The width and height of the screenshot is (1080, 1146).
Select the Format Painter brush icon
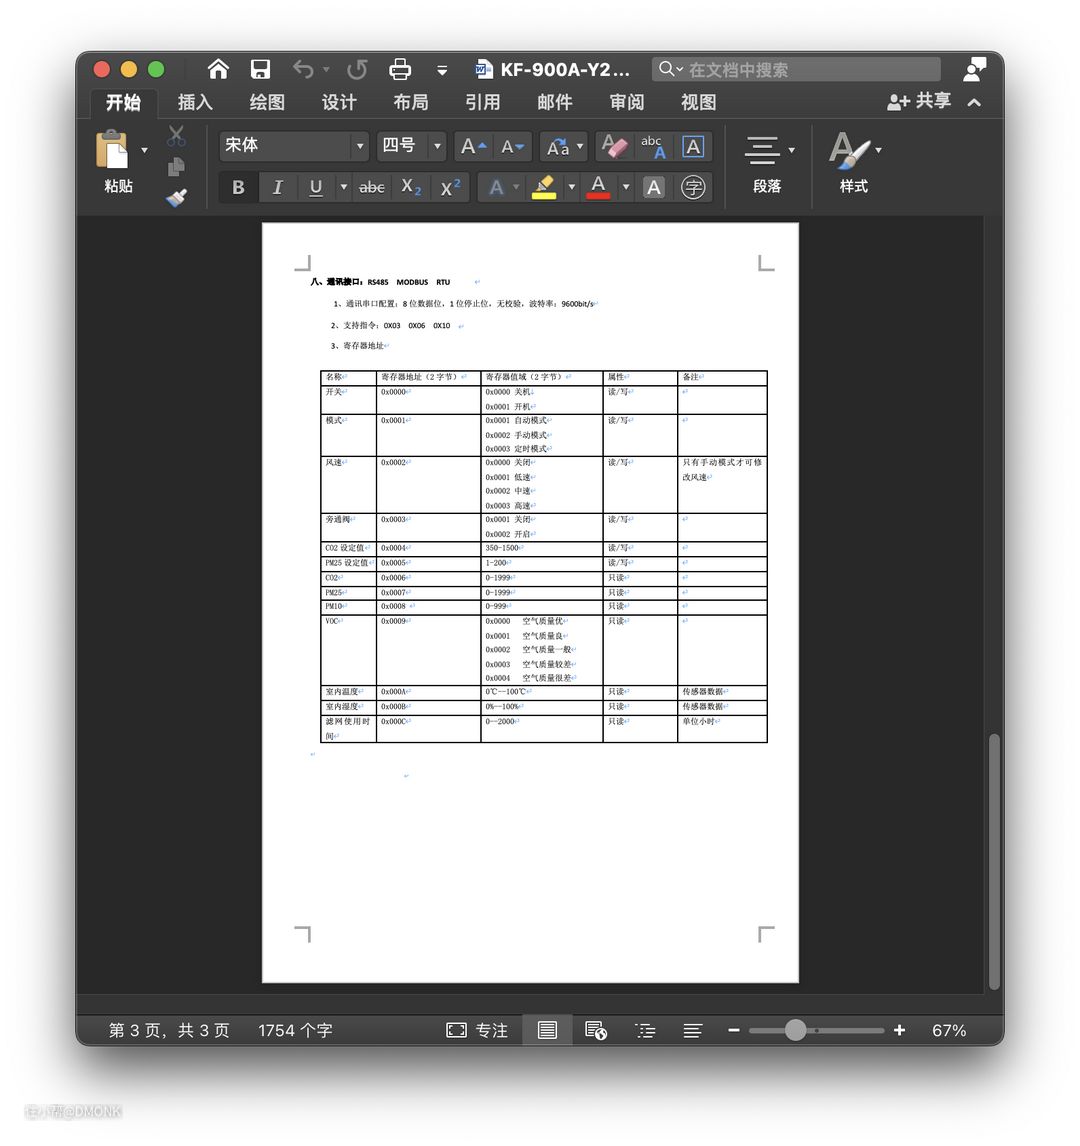[176, 197]
